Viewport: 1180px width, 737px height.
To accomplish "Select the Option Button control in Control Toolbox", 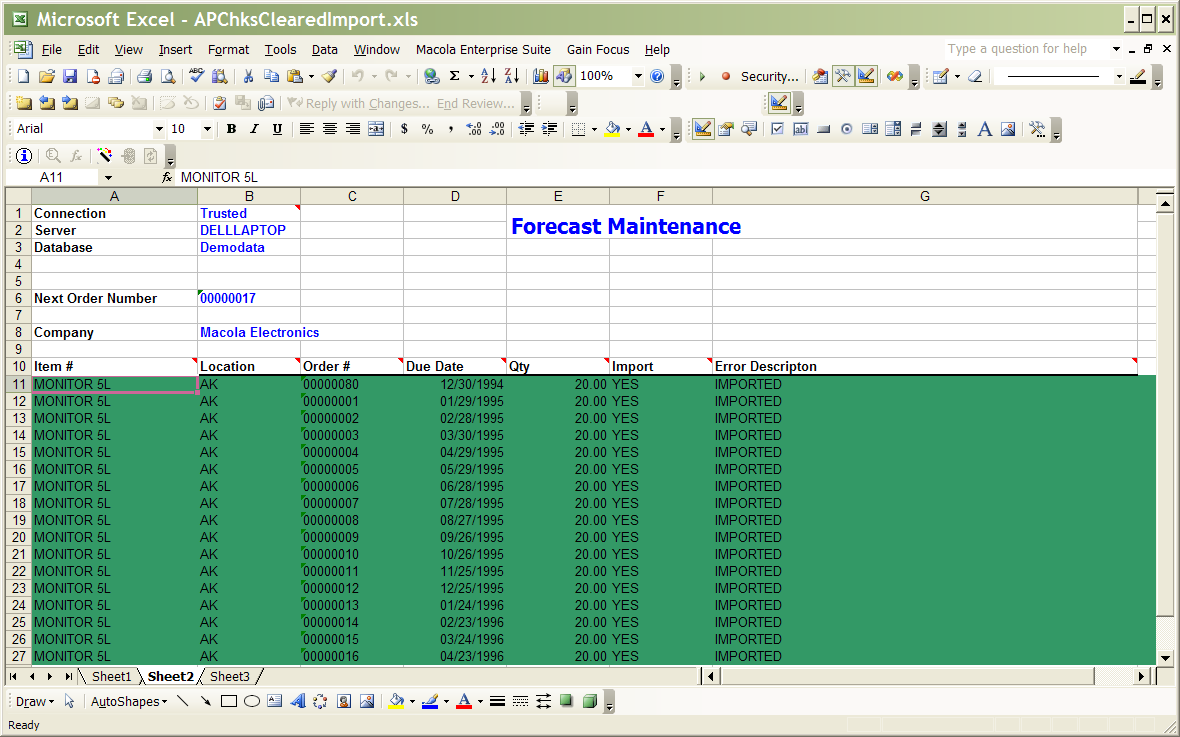I will click(x=847, y=129).
